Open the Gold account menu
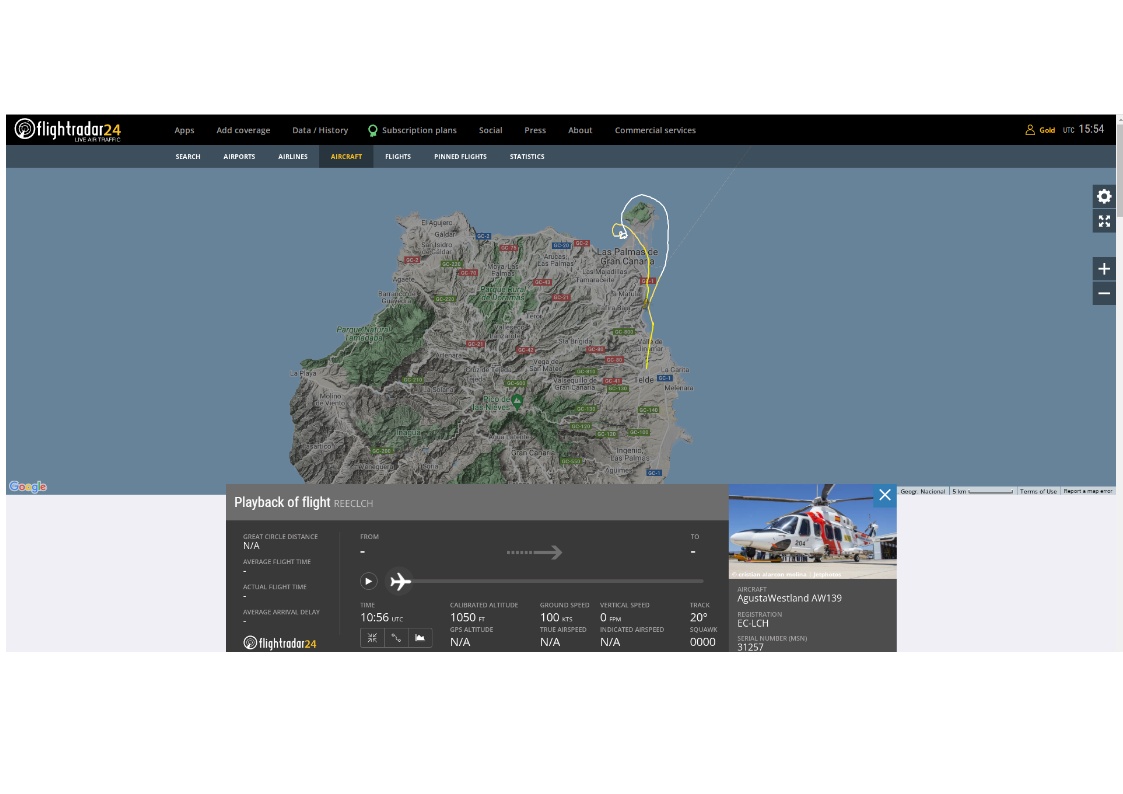Screen dimensions: 1123x794 click(x=1047, y=130)
